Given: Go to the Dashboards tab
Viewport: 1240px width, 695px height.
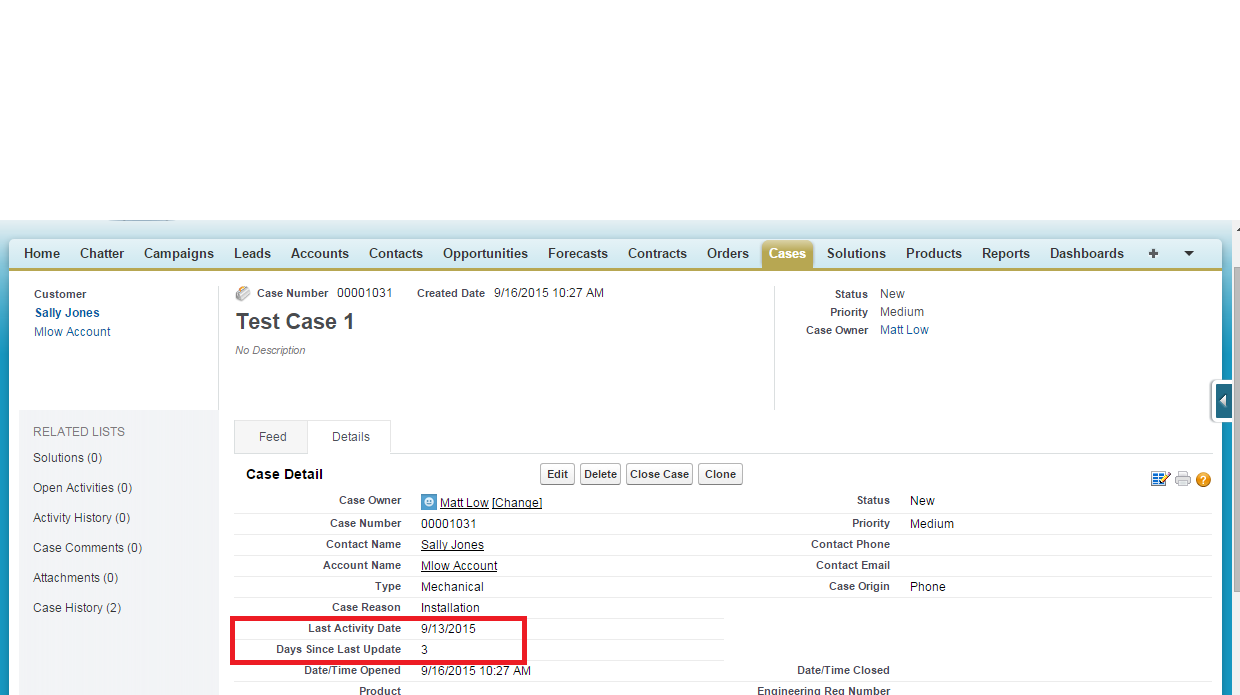Looking at the screenshot, I should click(x=1086, y=254).
